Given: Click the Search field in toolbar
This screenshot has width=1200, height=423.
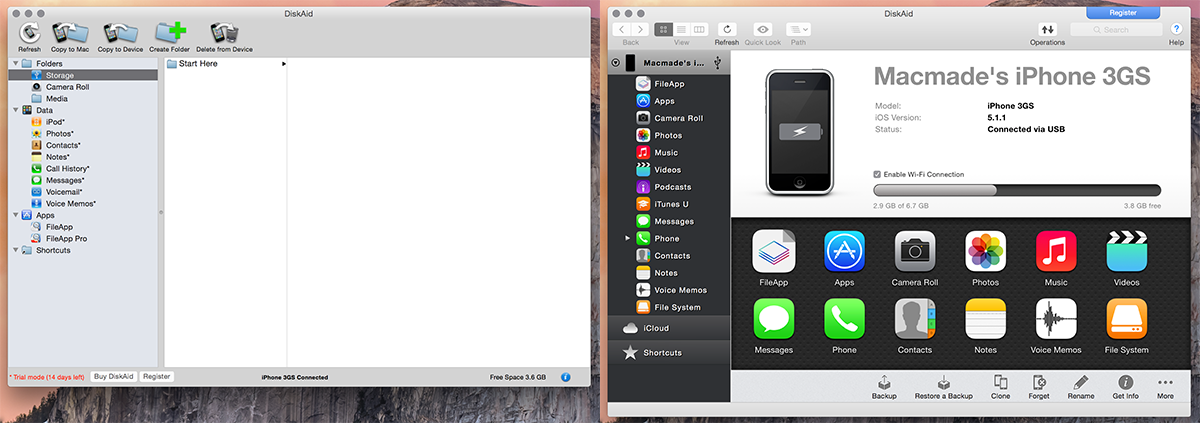Looking at the screenshot, I should 1116,30.
